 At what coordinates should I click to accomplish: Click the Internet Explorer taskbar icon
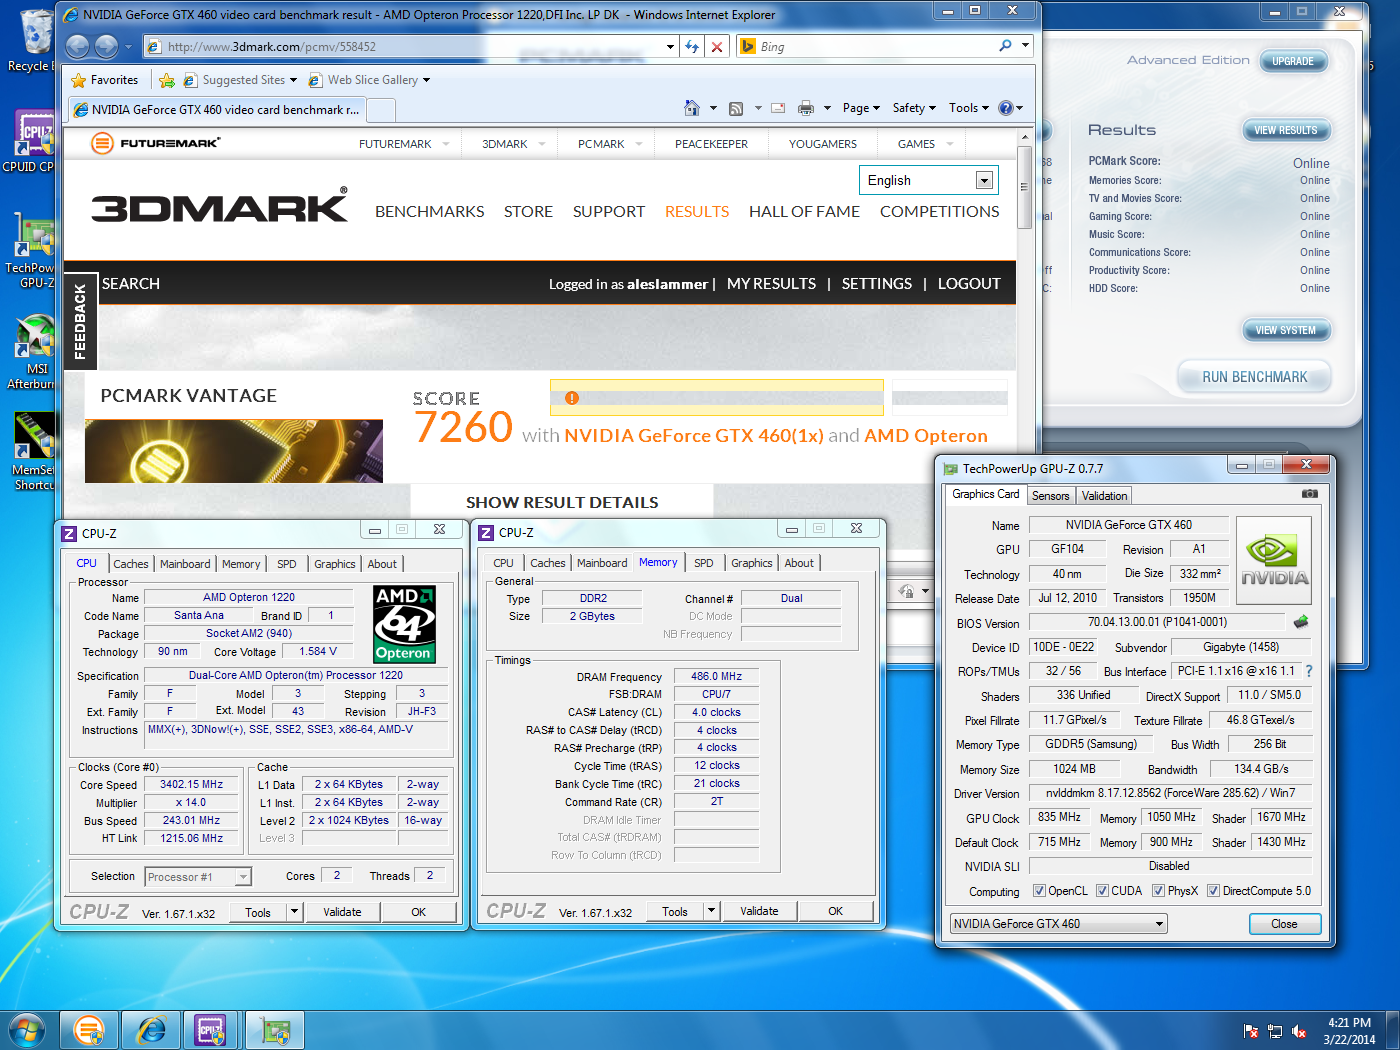click(x=151, y=1030)
